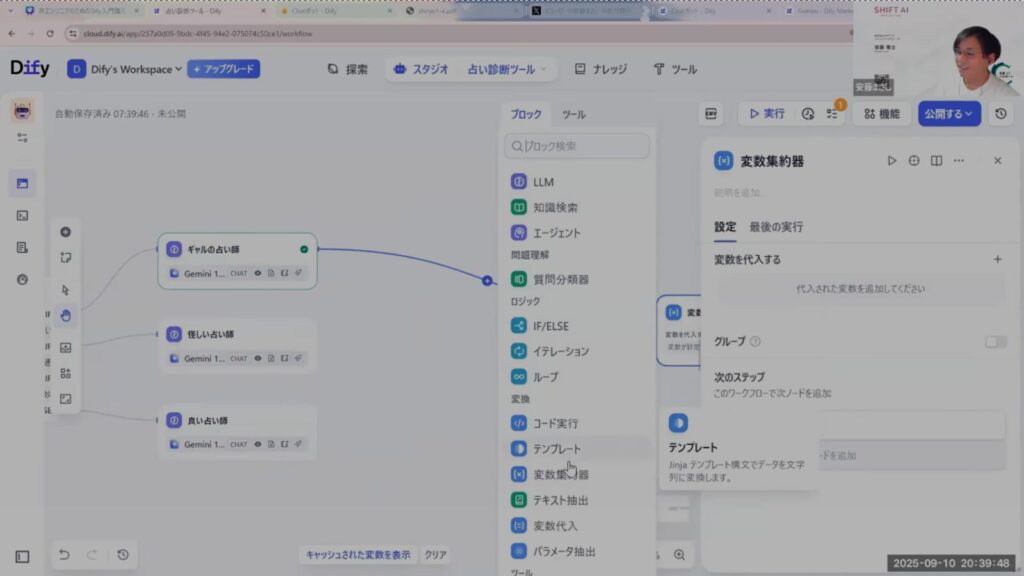Viewport: 1024px width, 576px height.
Task: Open the 公開する dropdown
Action: point(949,114)
